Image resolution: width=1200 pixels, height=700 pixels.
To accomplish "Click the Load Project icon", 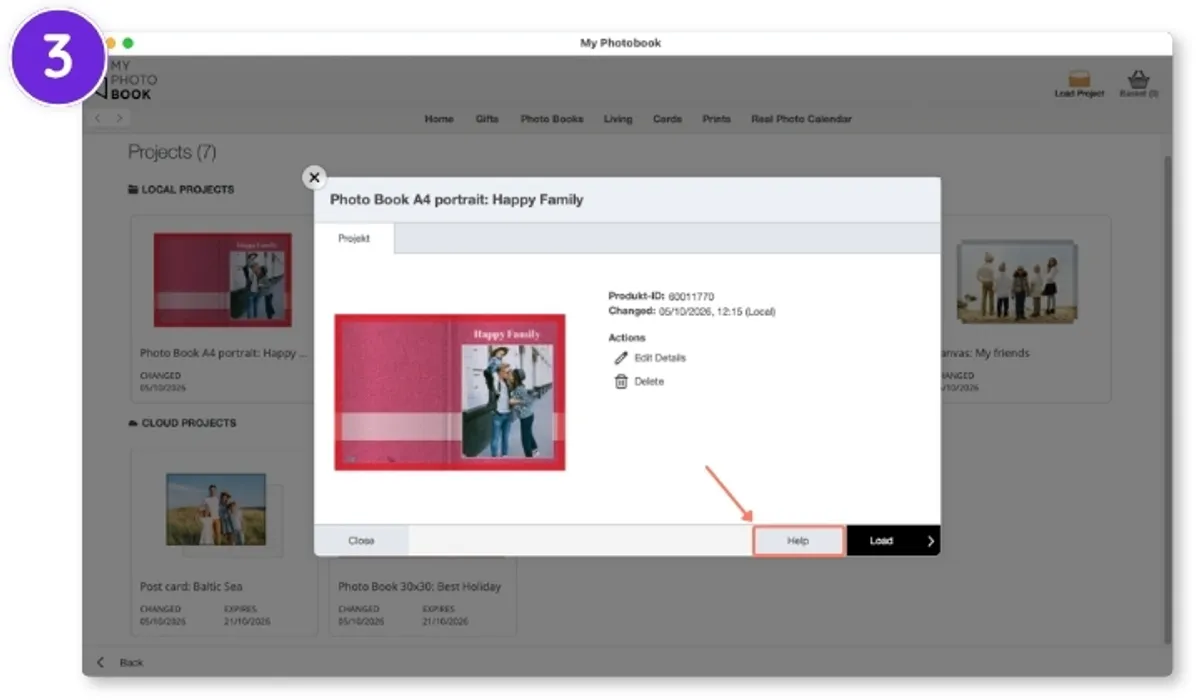I will (1079, 79).
